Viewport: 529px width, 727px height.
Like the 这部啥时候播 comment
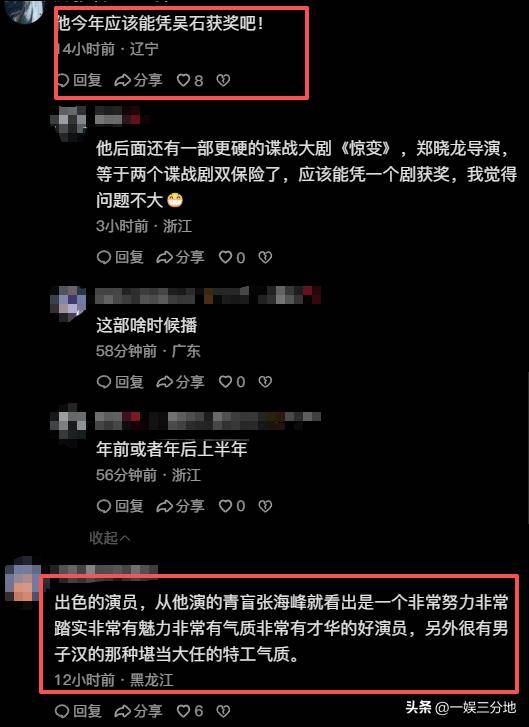pyautogui.click(x=232, y=382)
